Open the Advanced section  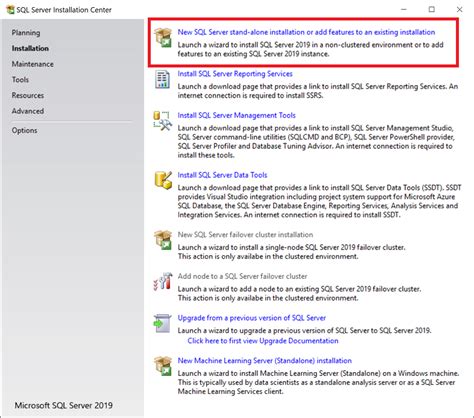(28, 111)
